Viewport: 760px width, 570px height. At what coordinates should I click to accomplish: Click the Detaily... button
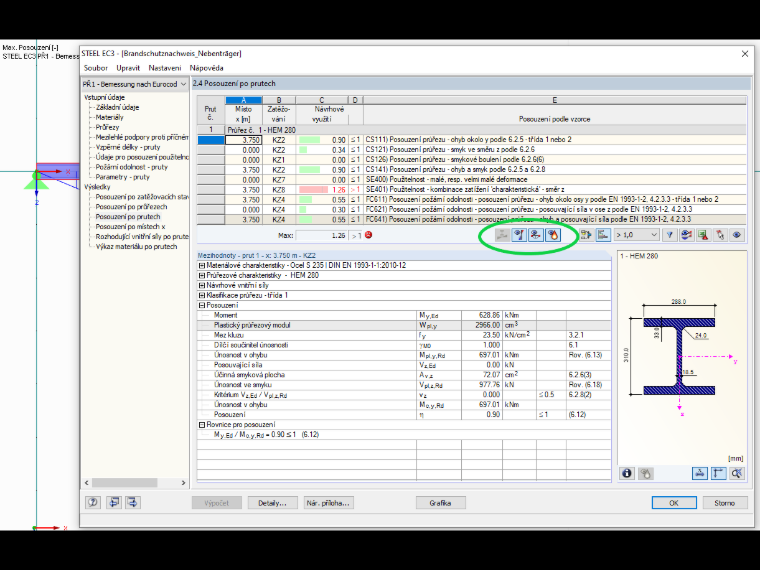[272, 503]
